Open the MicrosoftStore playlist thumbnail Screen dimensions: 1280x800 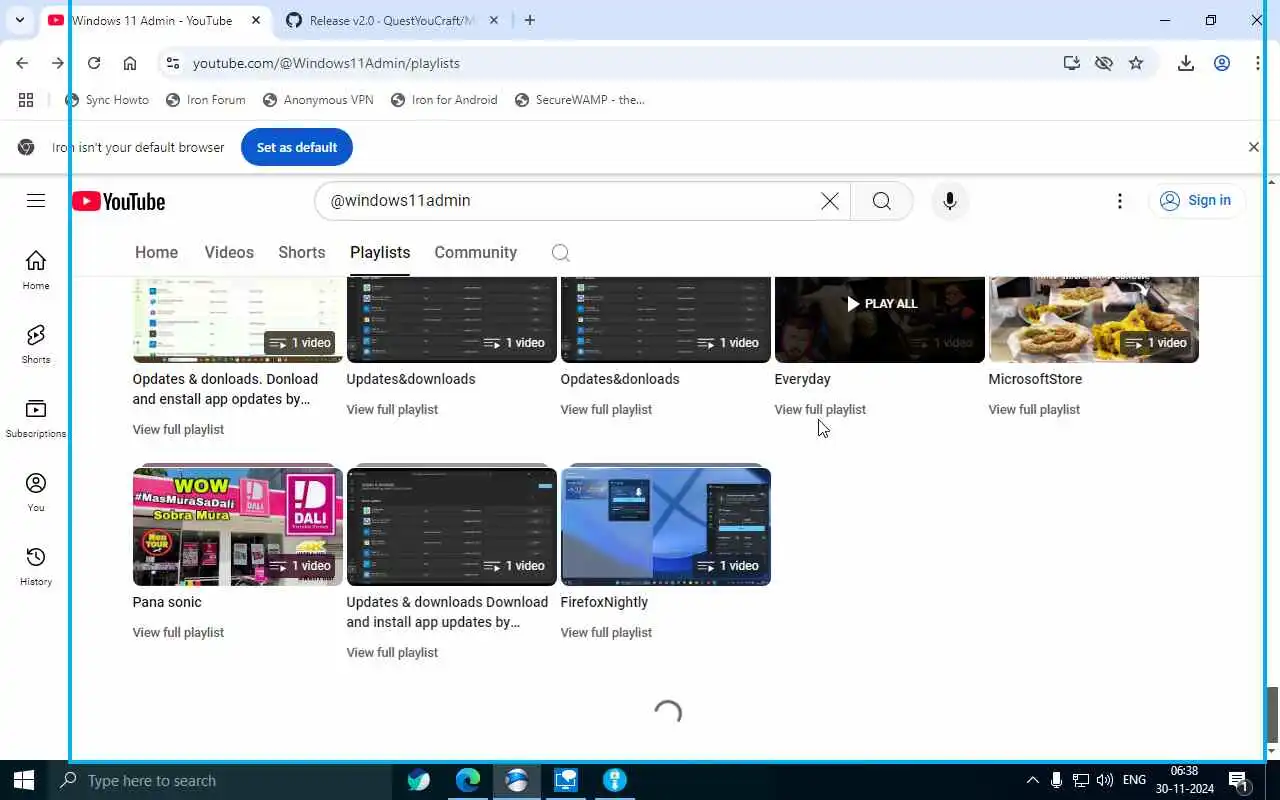tap(1094, 320)
